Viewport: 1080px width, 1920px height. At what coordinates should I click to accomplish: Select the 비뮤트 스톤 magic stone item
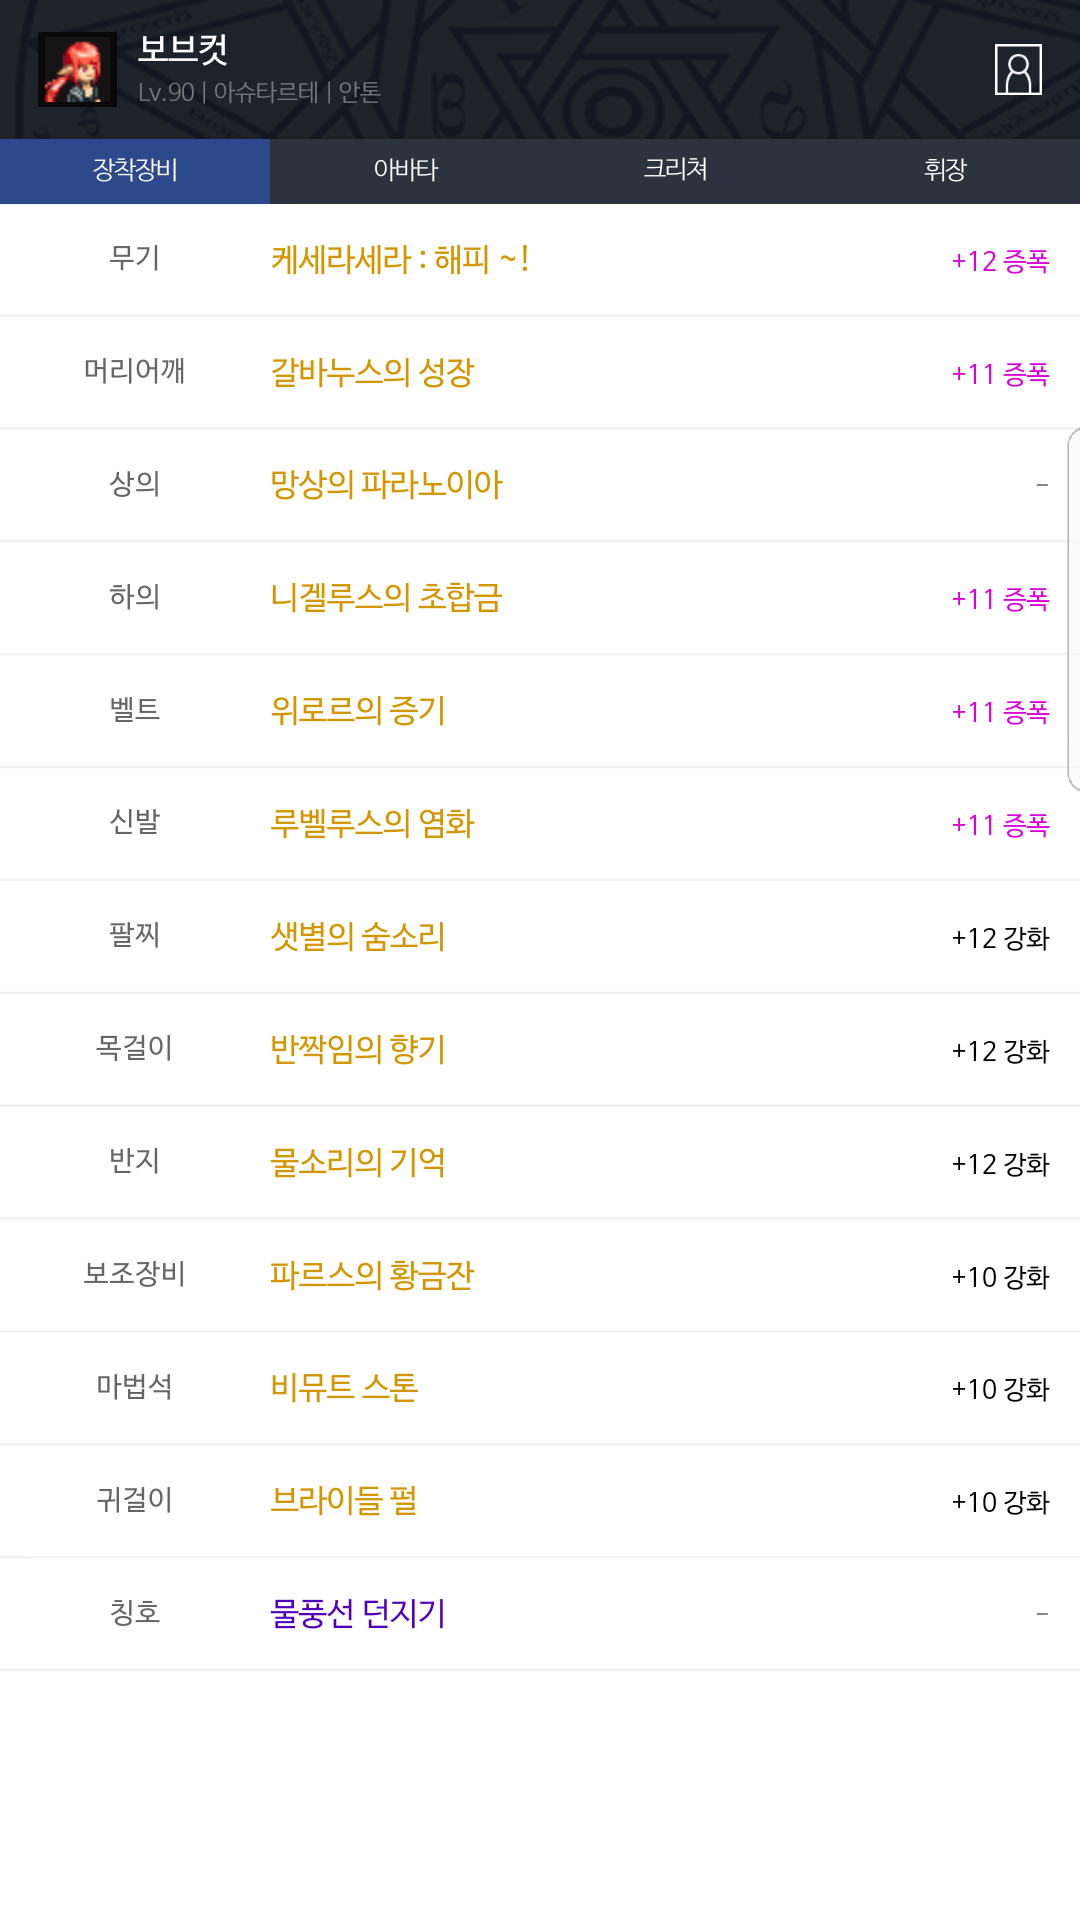click(344, 1388)
